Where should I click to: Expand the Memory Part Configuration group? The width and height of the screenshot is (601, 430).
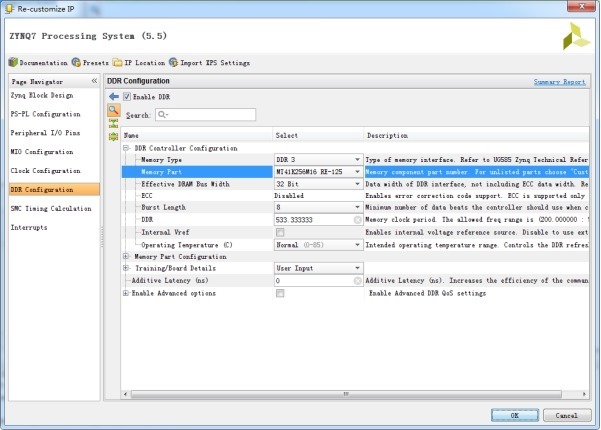(x=126, y=256)
